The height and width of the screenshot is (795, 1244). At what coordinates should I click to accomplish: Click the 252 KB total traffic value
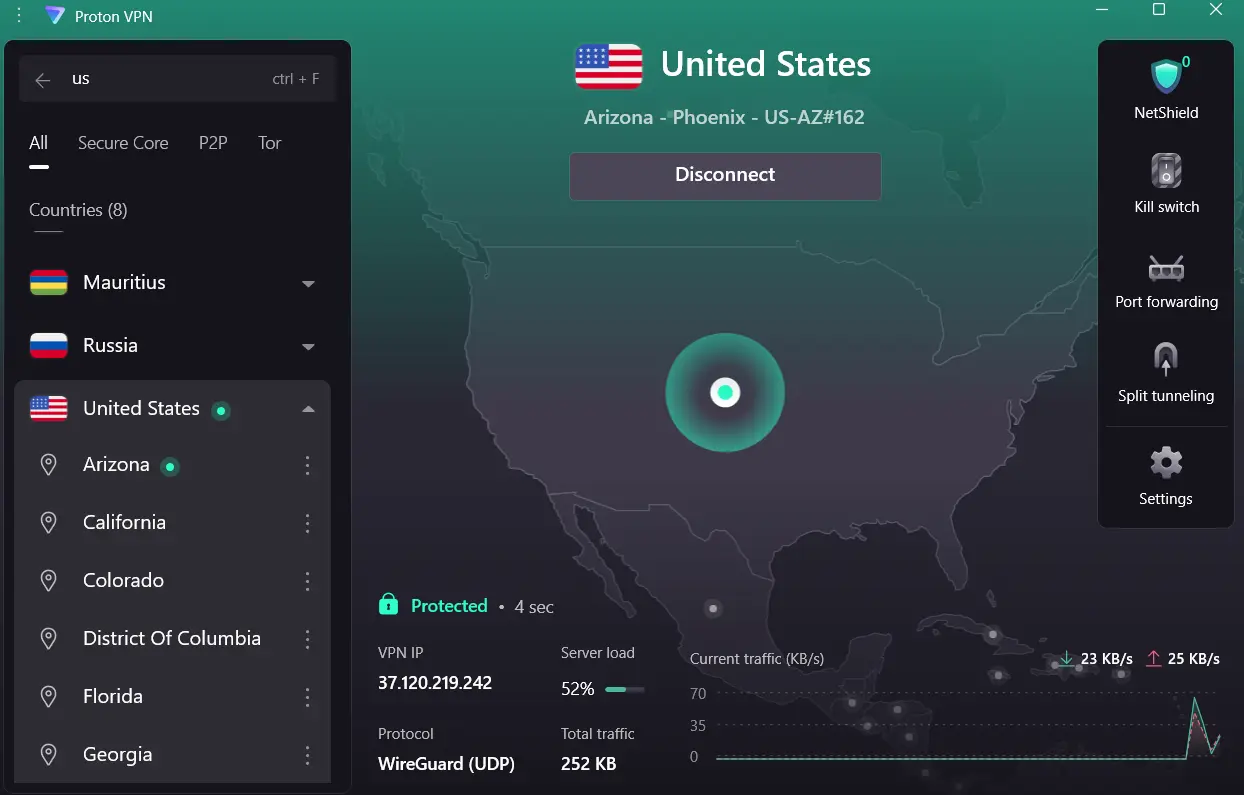[589, 764]
